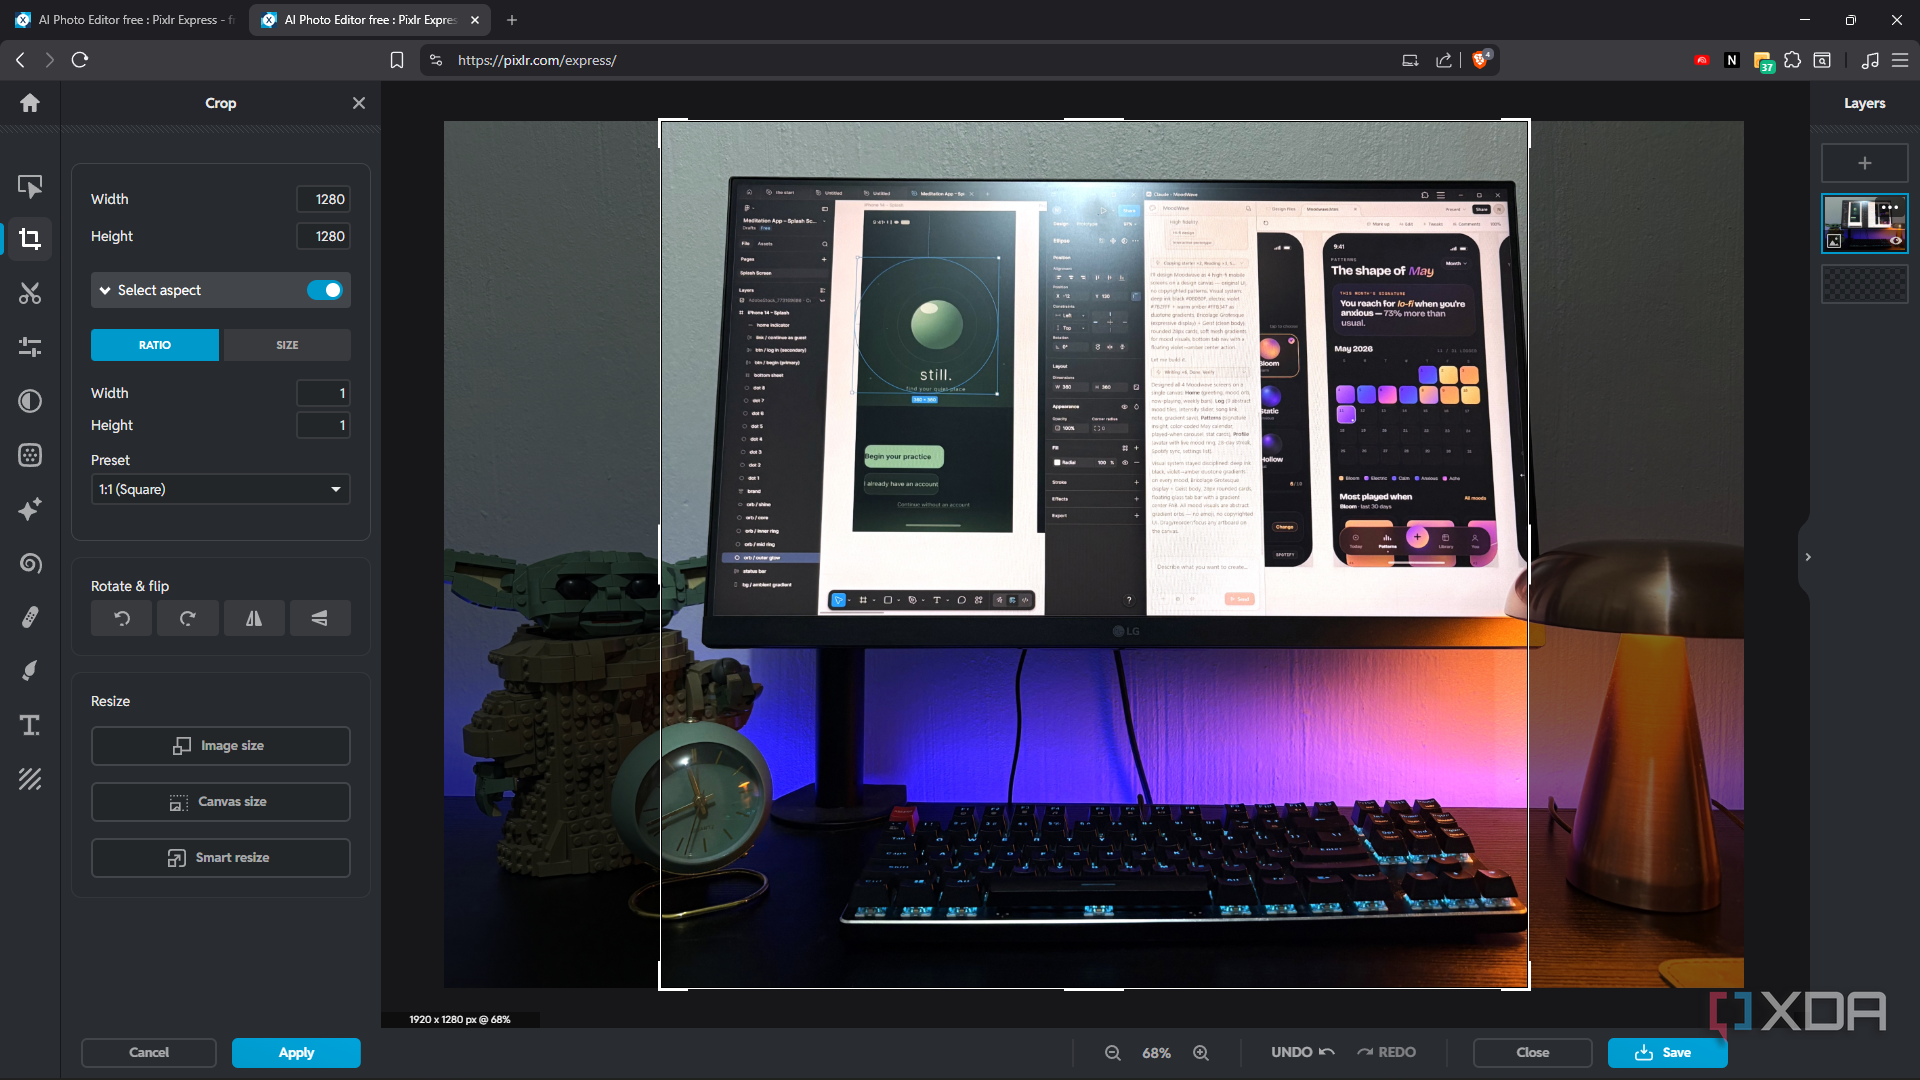Image resolution: width=1920 pixels, height=1080 pixels.
Task: Save the image with Save button
Action: coord(1667,1053)
